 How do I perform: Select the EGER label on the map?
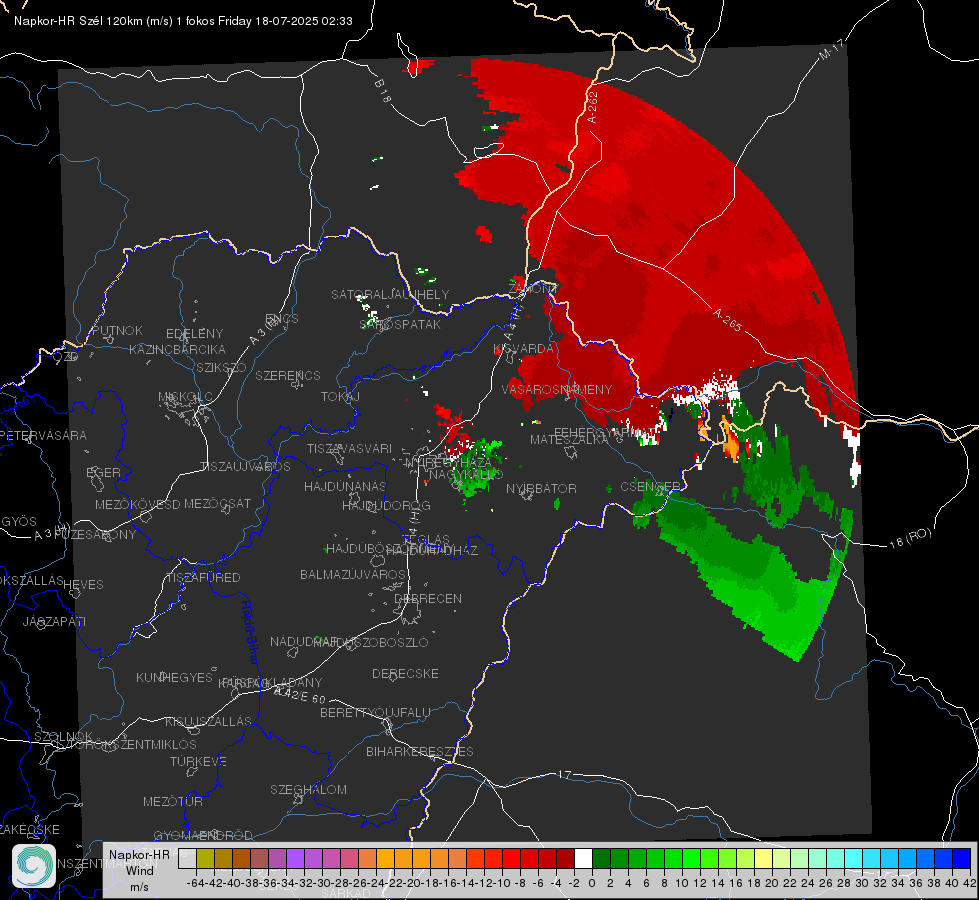click(104, 472)
